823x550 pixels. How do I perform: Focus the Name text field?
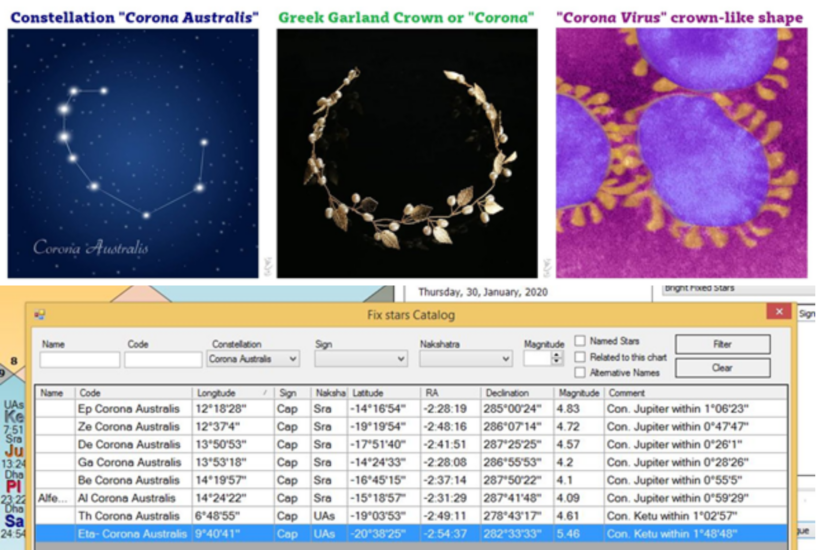coord(79,359)
